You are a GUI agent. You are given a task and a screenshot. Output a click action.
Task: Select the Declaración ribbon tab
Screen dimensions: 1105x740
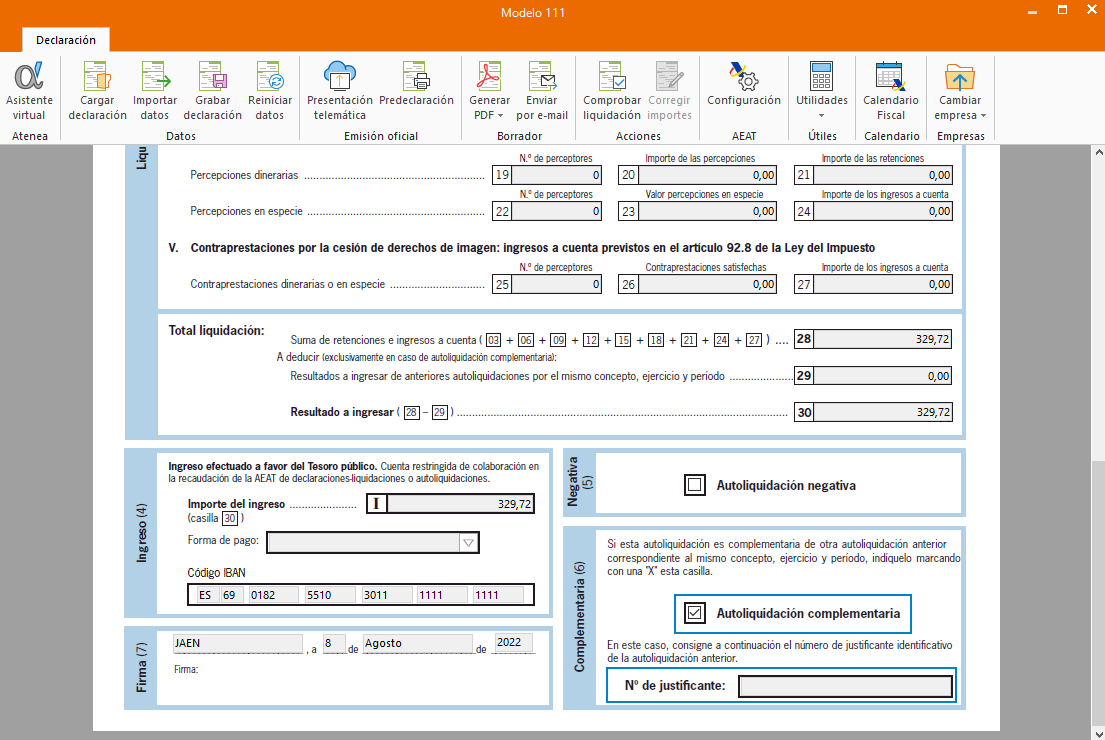click(66, 40)
